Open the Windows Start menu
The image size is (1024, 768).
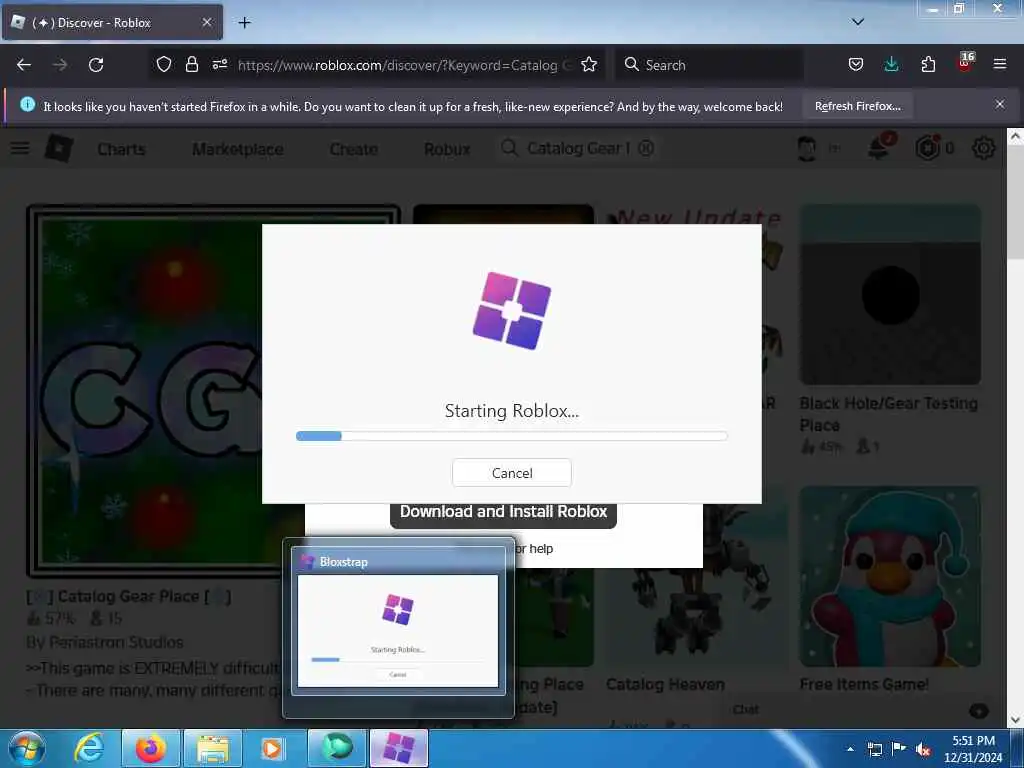click(27, 748)
